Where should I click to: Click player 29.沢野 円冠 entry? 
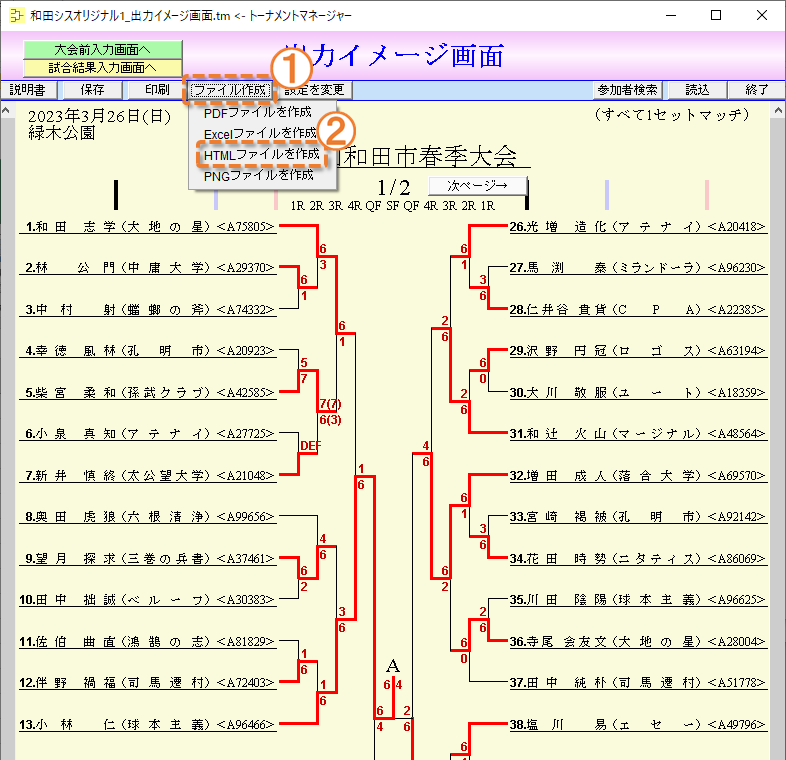638,350
